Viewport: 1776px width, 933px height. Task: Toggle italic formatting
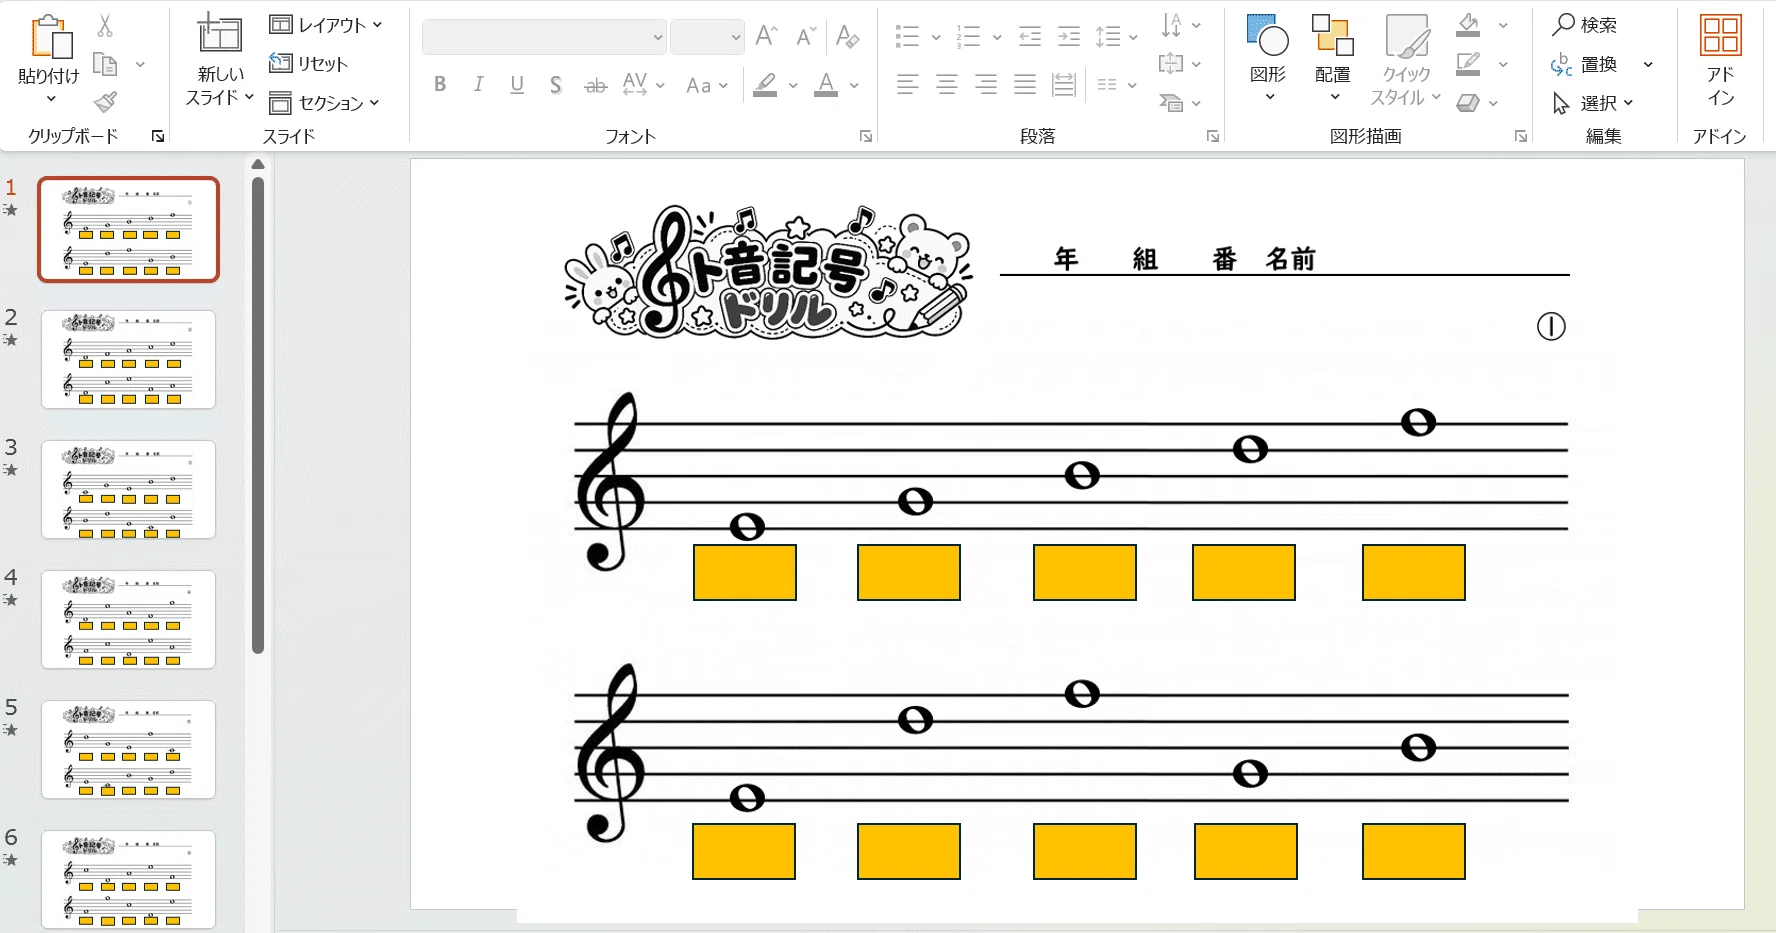(479, 85)
